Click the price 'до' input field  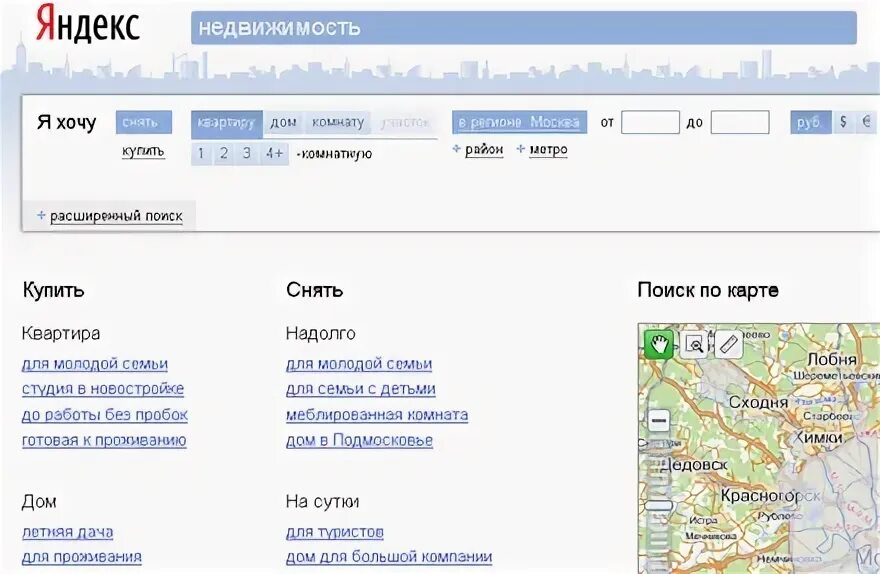tap(740, 122)
